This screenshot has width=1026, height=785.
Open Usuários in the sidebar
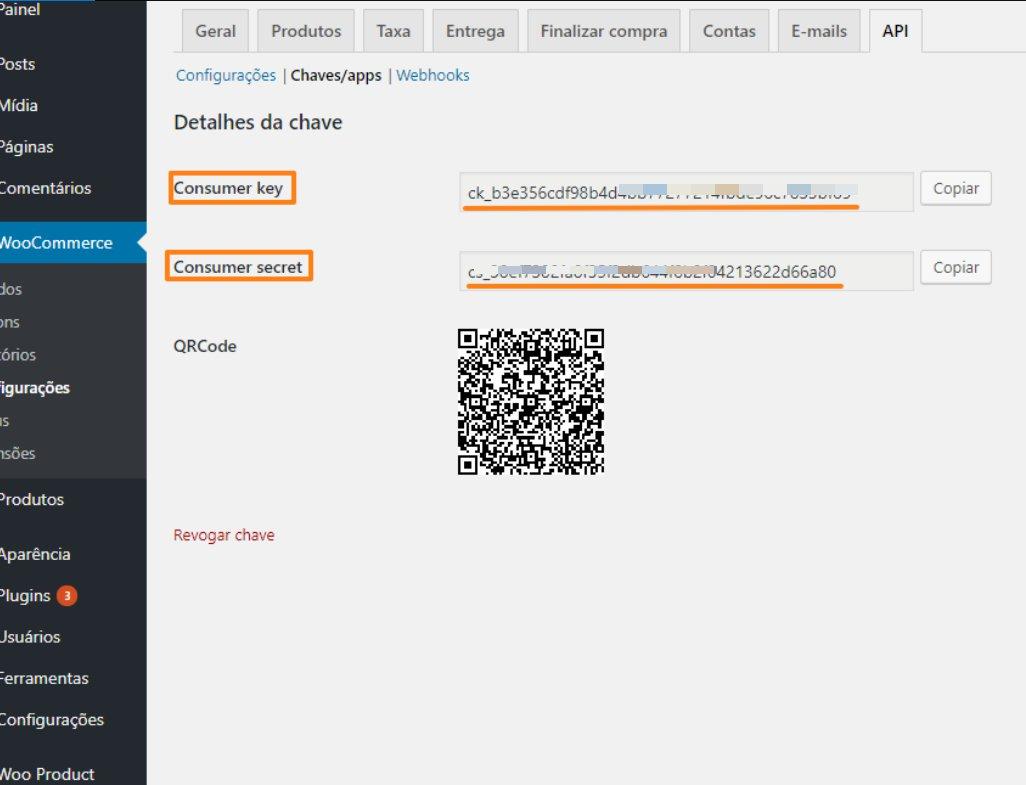pos(29,637)
